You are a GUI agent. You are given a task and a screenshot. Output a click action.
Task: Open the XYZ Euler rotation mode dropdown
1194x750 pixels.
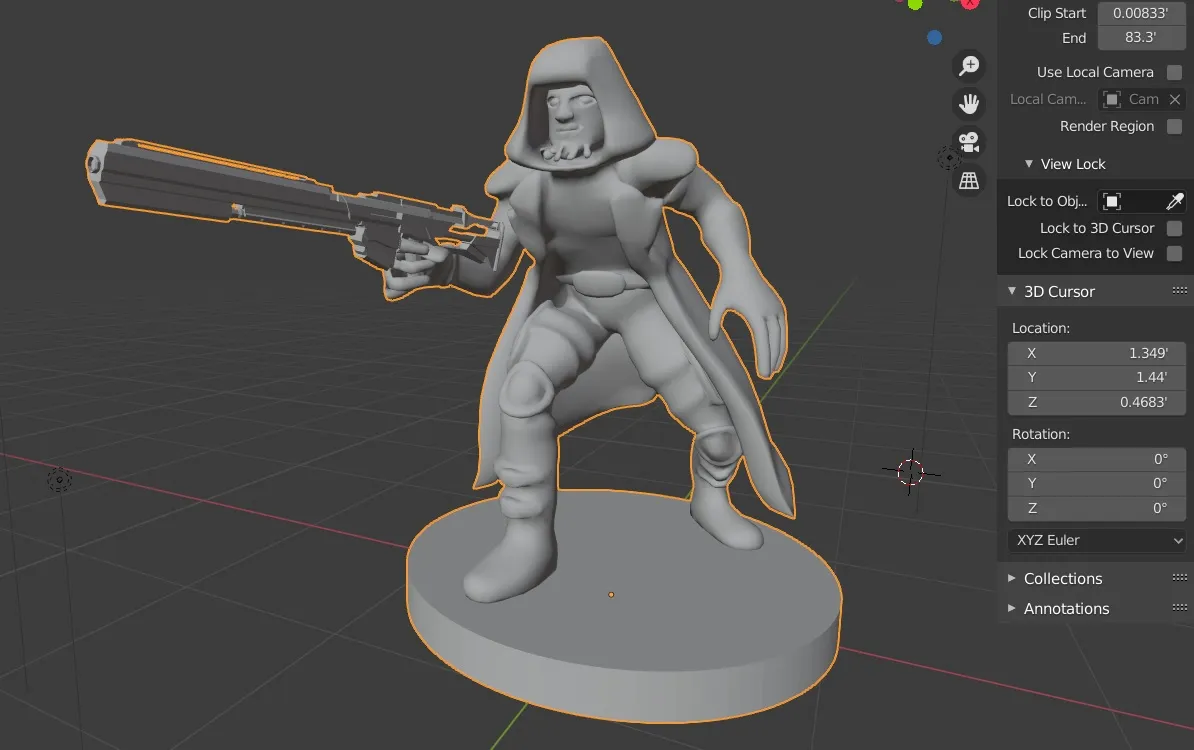point(1097,540)
